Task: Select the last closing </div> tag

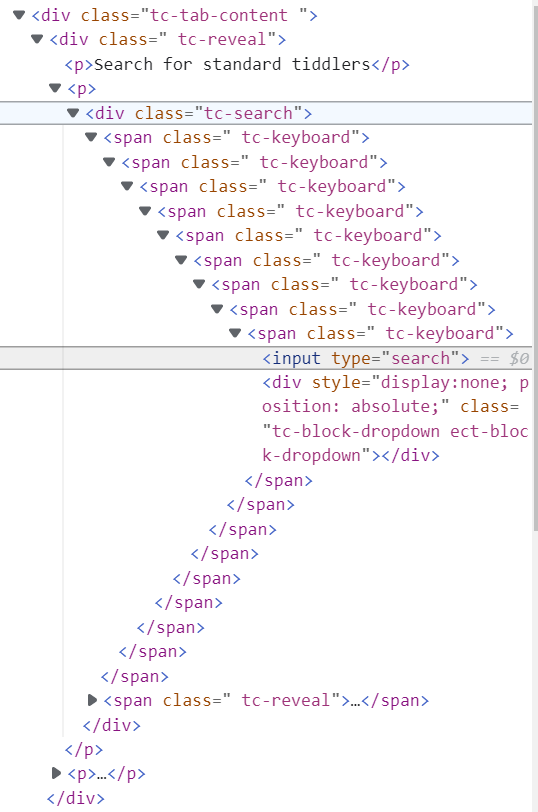Action: (76, 798)
